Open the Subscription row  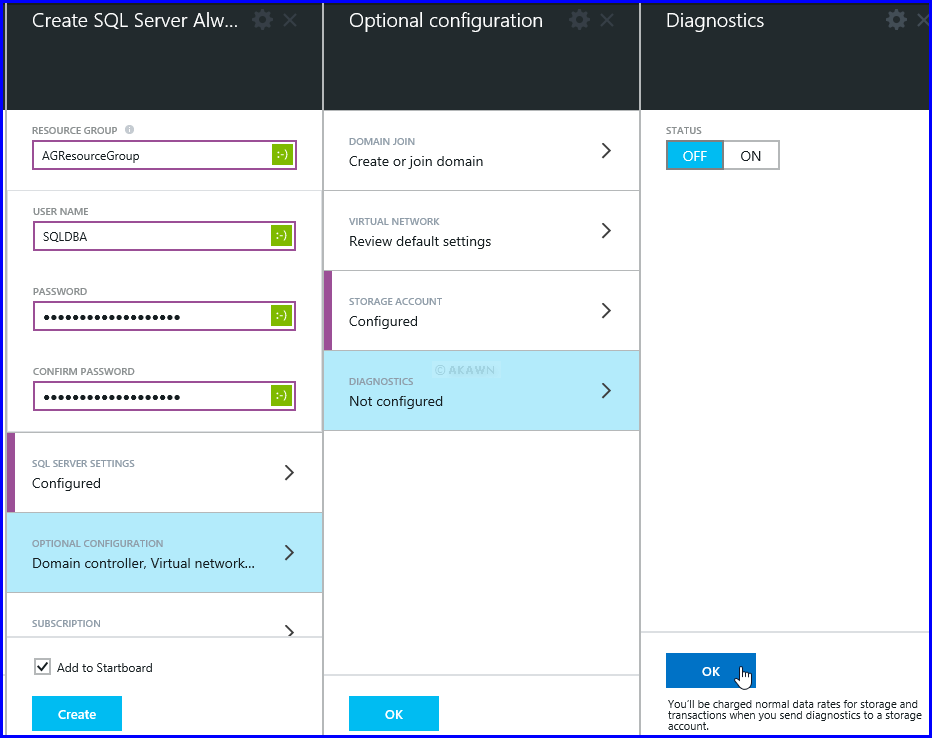[x=165, y=615]
